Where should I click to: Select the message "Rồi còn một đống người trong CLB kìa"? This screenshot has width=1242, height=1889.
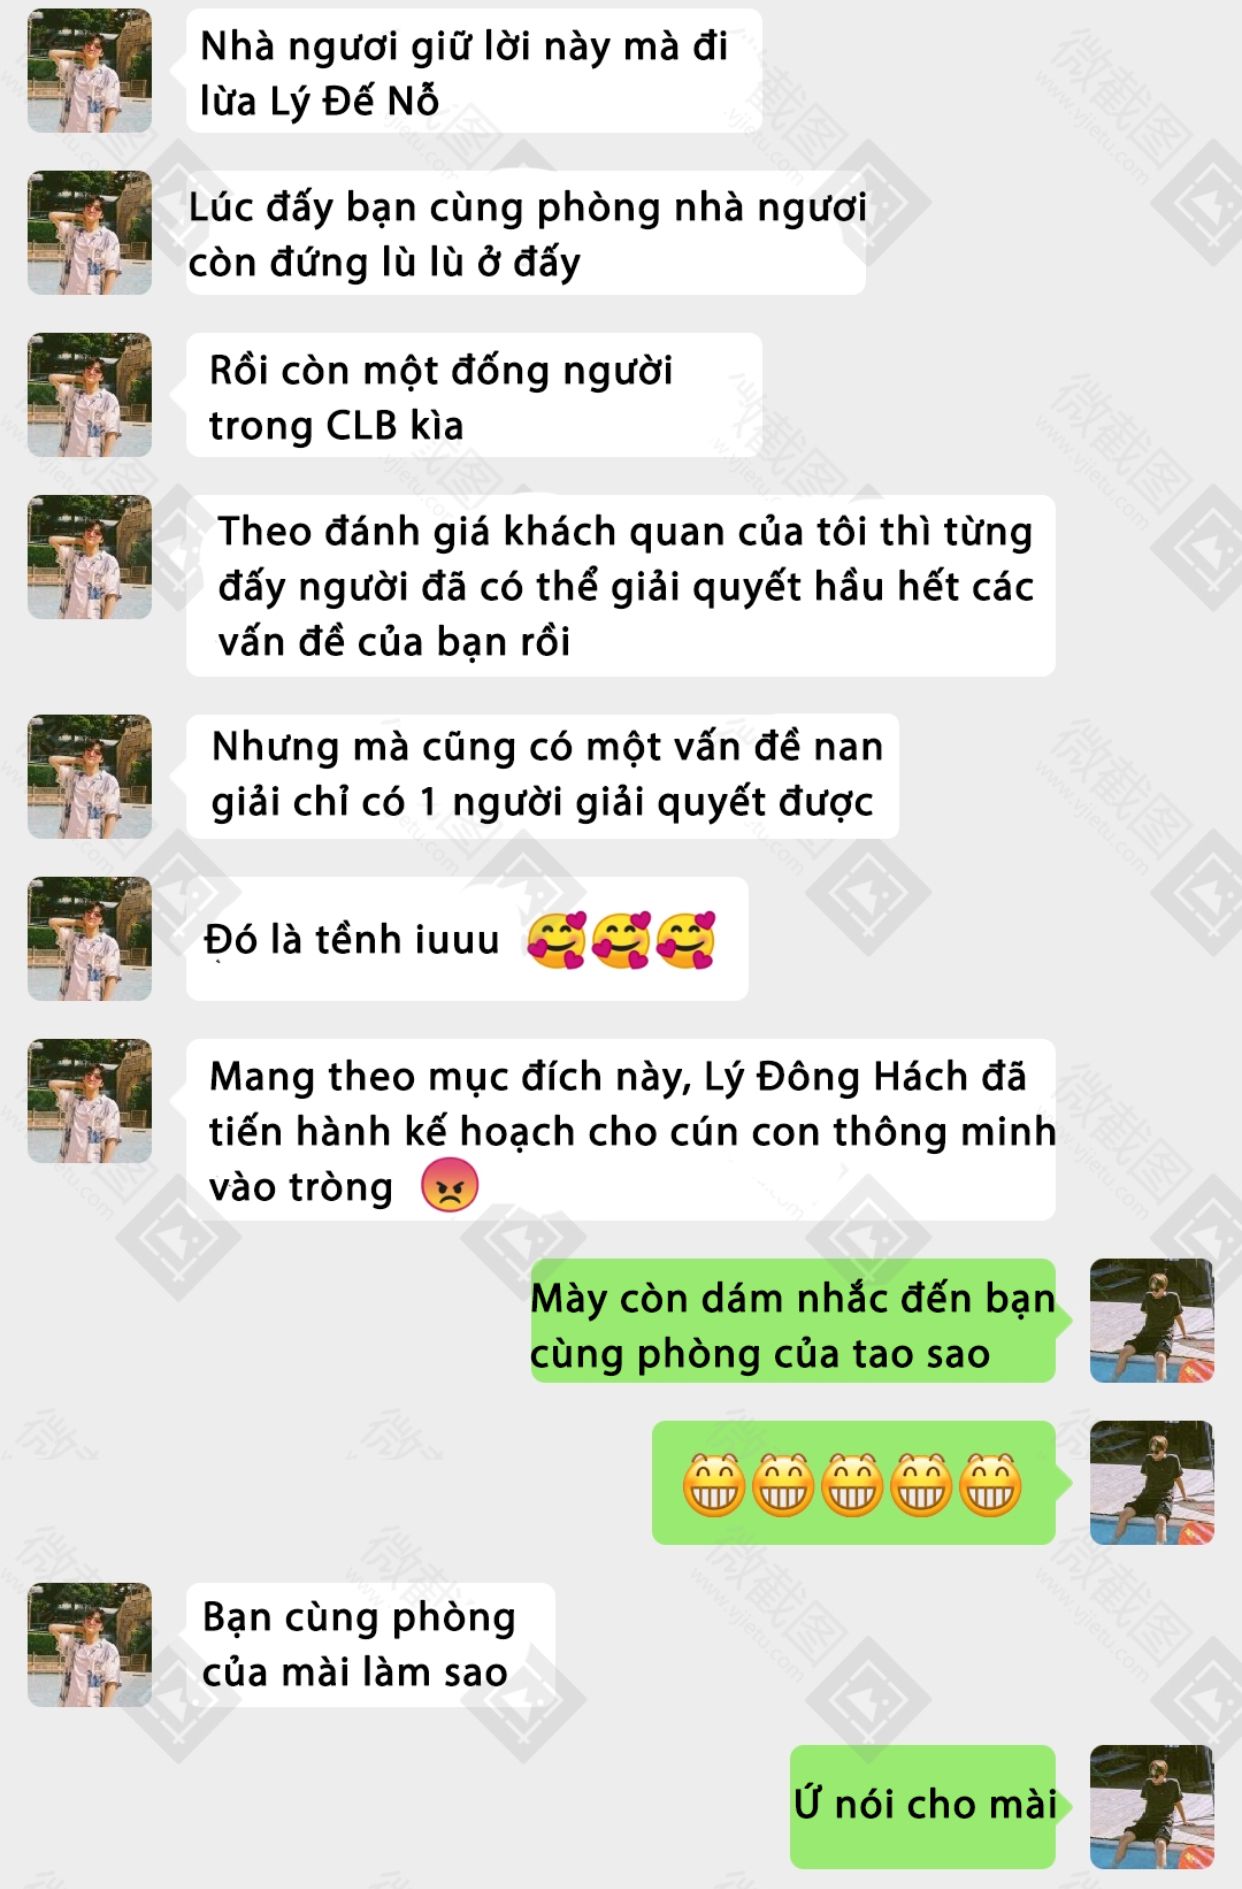tap(474, 396)
